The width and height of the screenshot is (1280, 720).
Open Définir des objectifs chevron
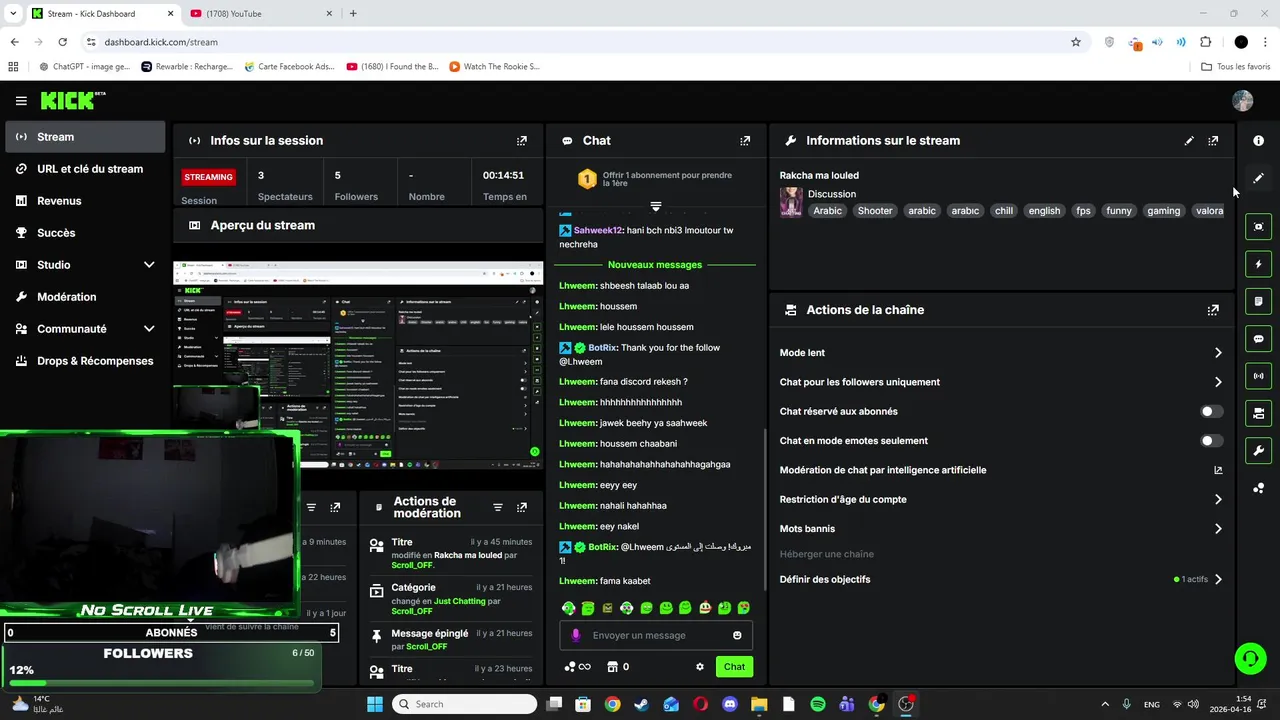(x=1218, y=580)
